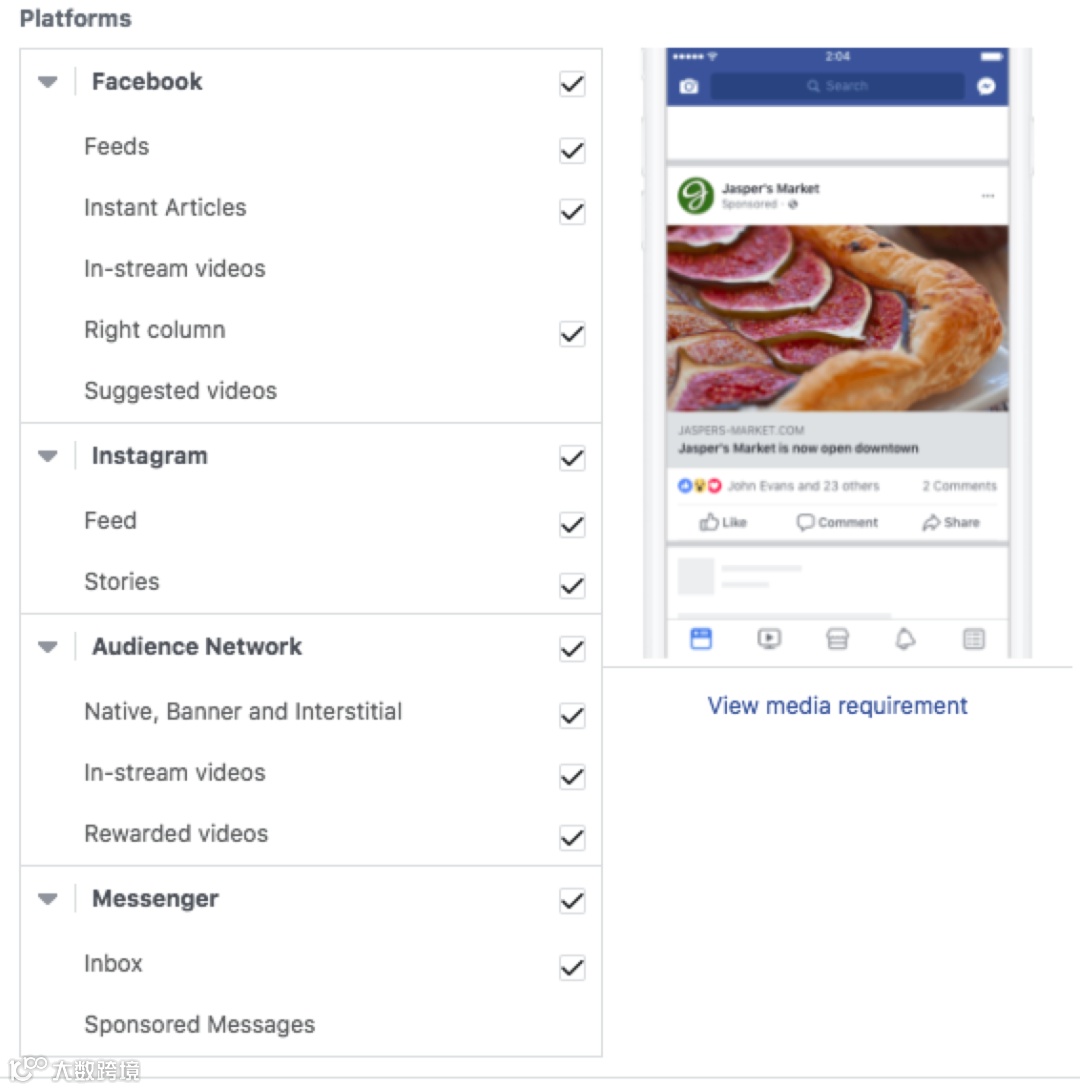The image size is (1080, 1090).
Task: Select the News Feed icon in the preview
Action: (x=700, y=638)
